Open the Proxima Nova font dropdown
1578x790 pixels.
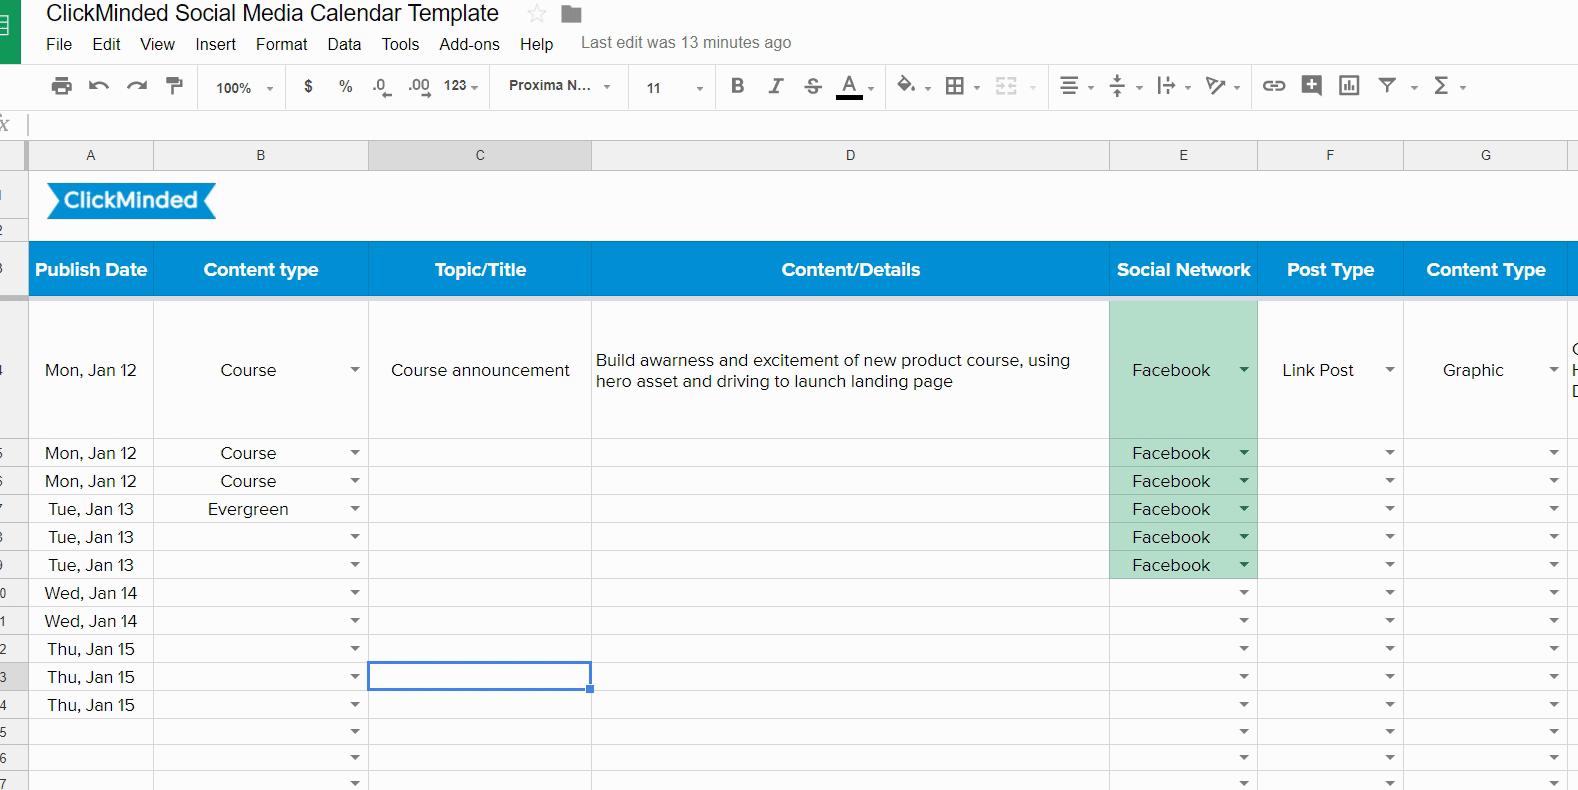pos(558,86)
